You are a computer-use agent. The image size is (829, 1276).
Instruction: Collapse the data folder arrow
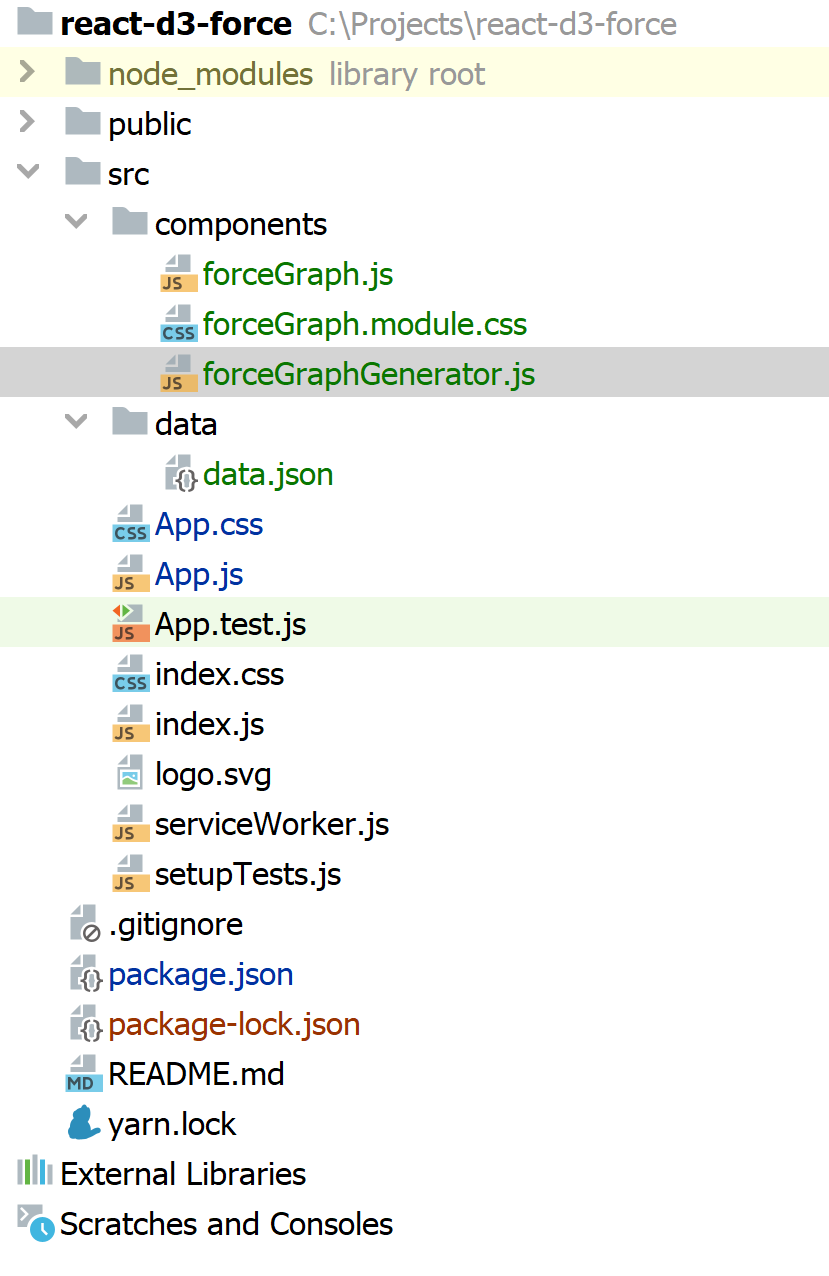[x=76, y=422]
